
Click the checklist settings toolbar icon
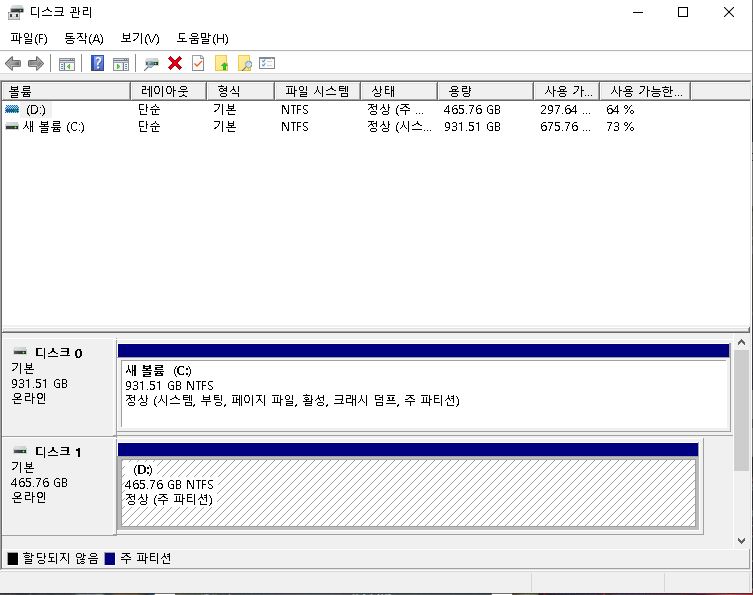tap(267, 63)
